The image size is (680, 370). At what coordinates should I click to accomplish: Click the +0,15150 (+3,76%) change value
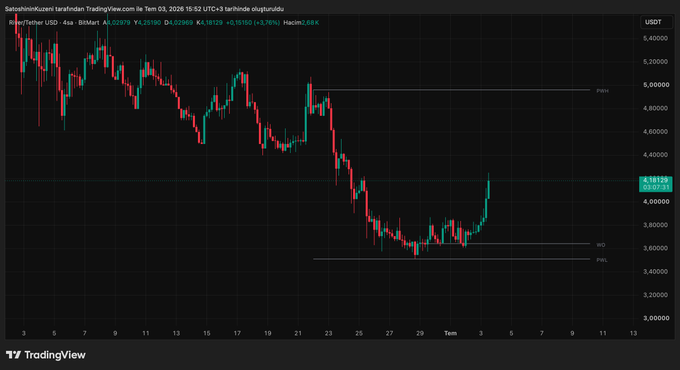point(253,23)
